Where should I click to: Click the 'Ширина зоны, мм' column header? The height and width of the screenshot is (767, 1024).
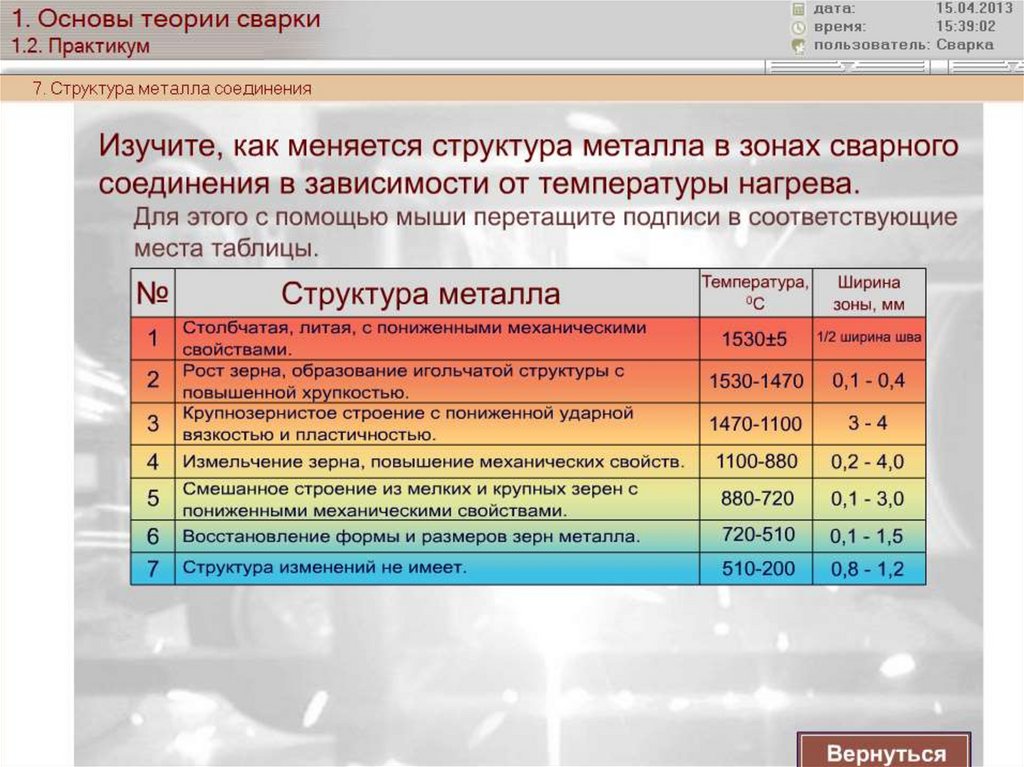coord(869,293)
